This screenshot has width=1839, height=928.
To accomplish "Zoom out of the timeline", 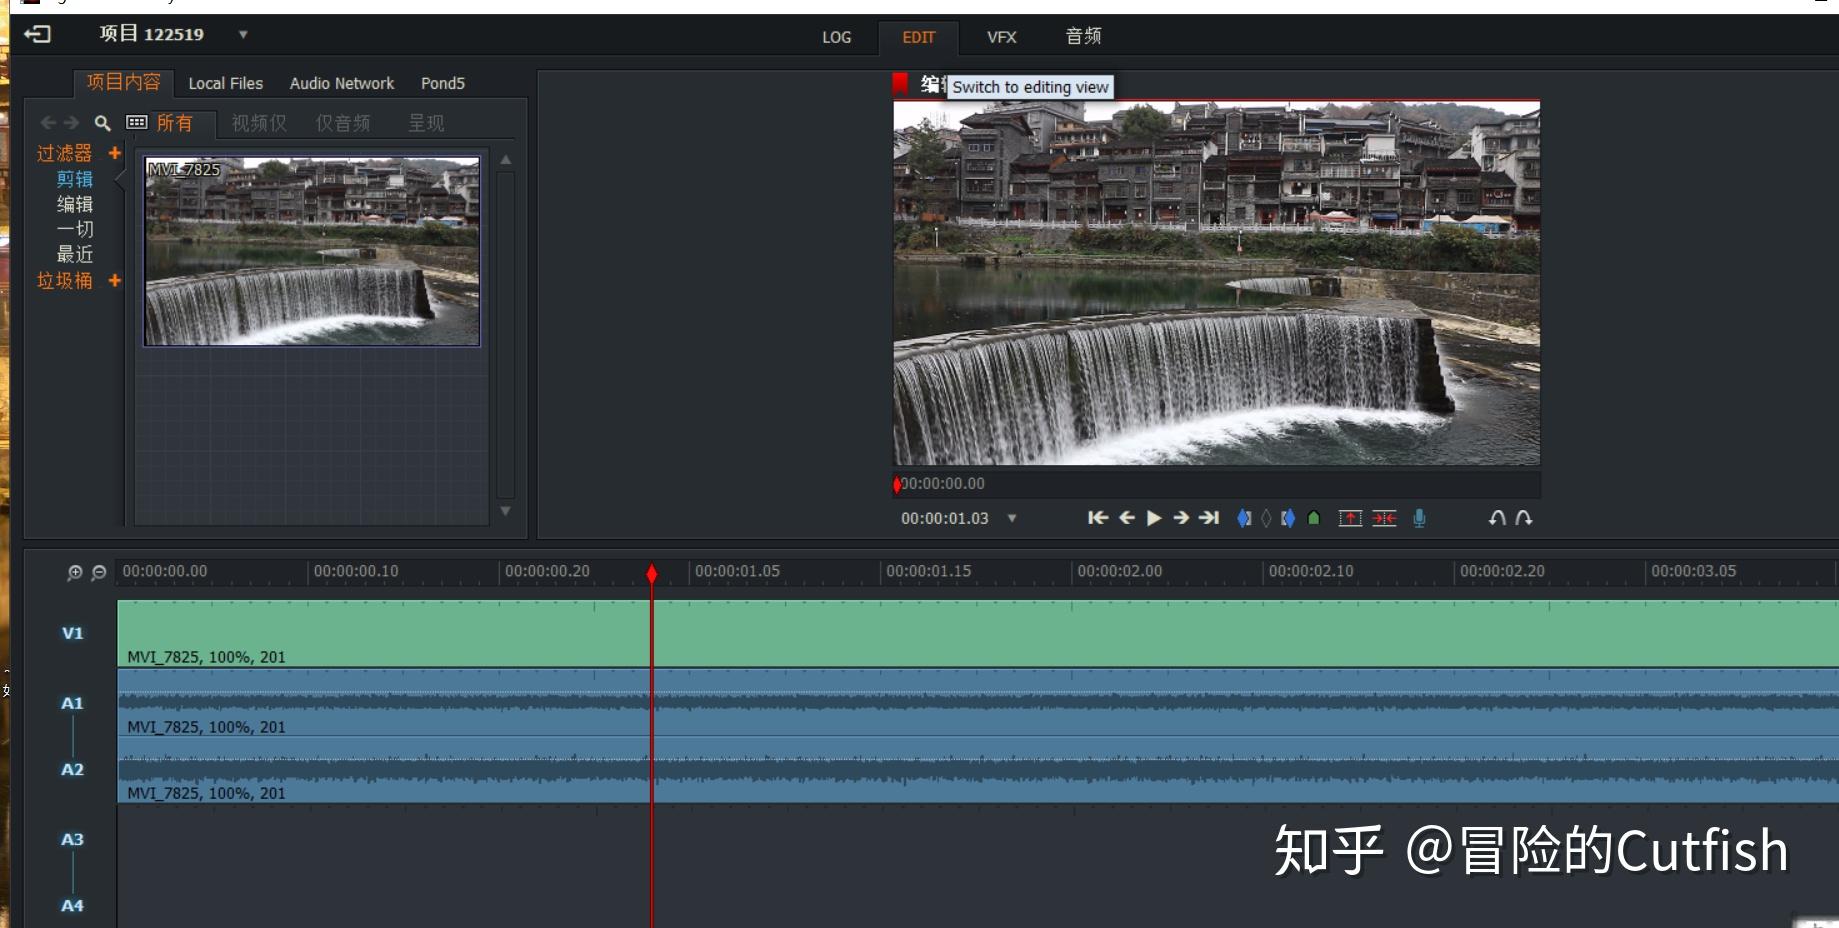I will [98, 572].
